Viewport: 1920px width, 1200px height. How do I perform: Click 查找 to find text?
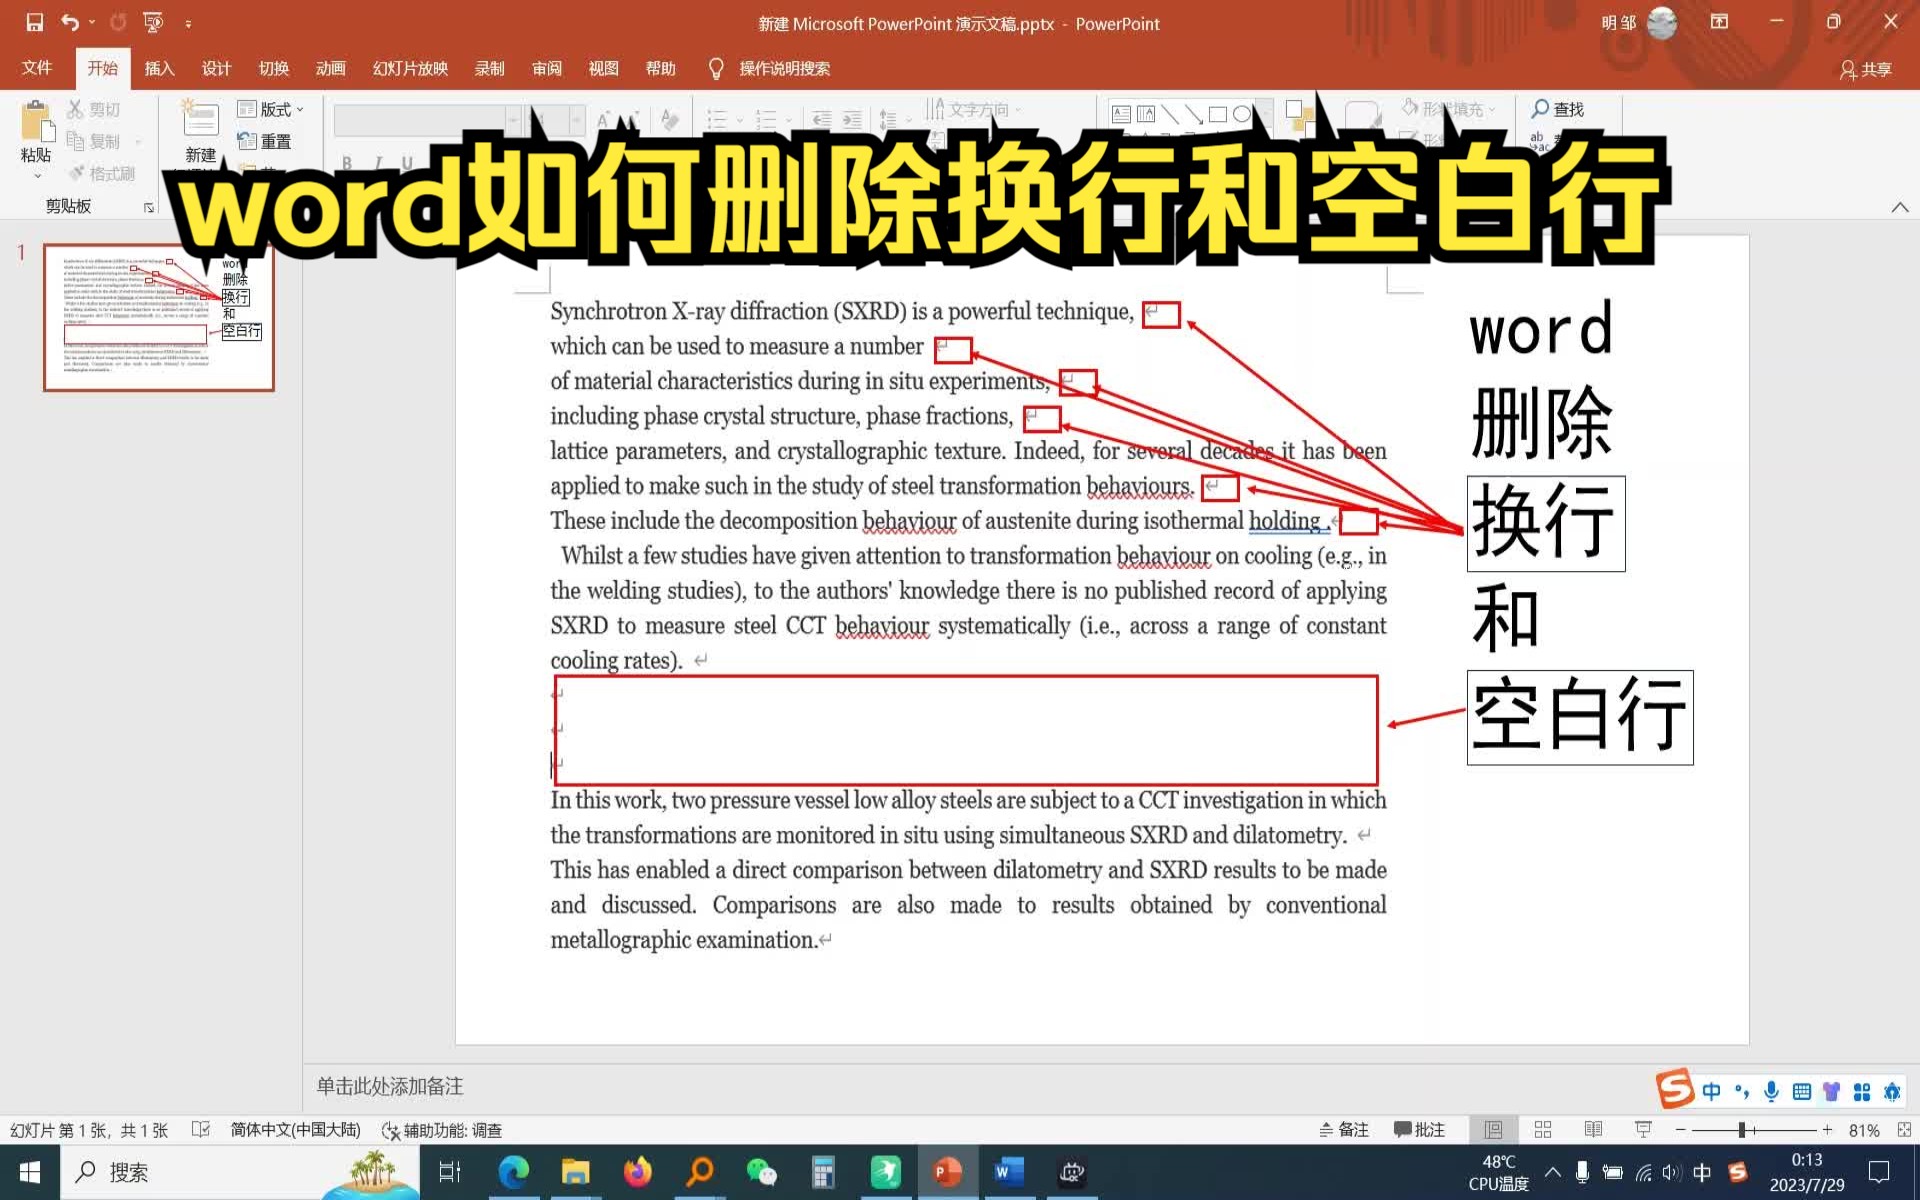1558,108
